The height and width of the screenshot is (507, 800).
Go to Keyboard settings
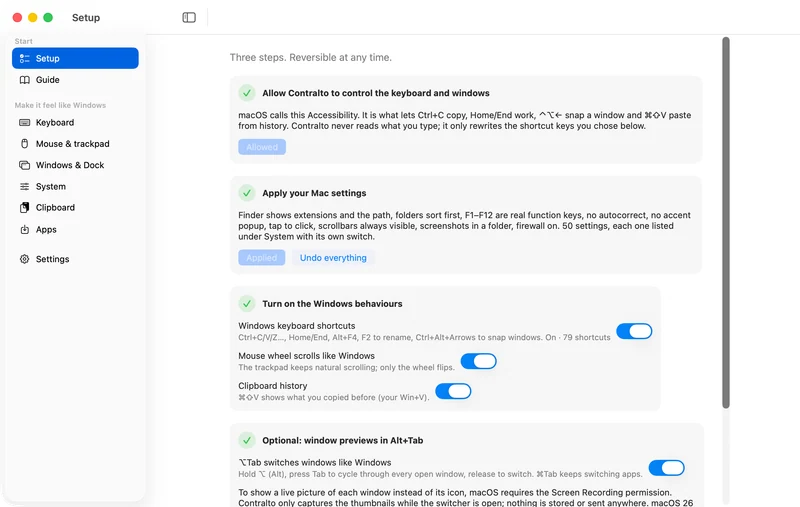tap(75, 122)
